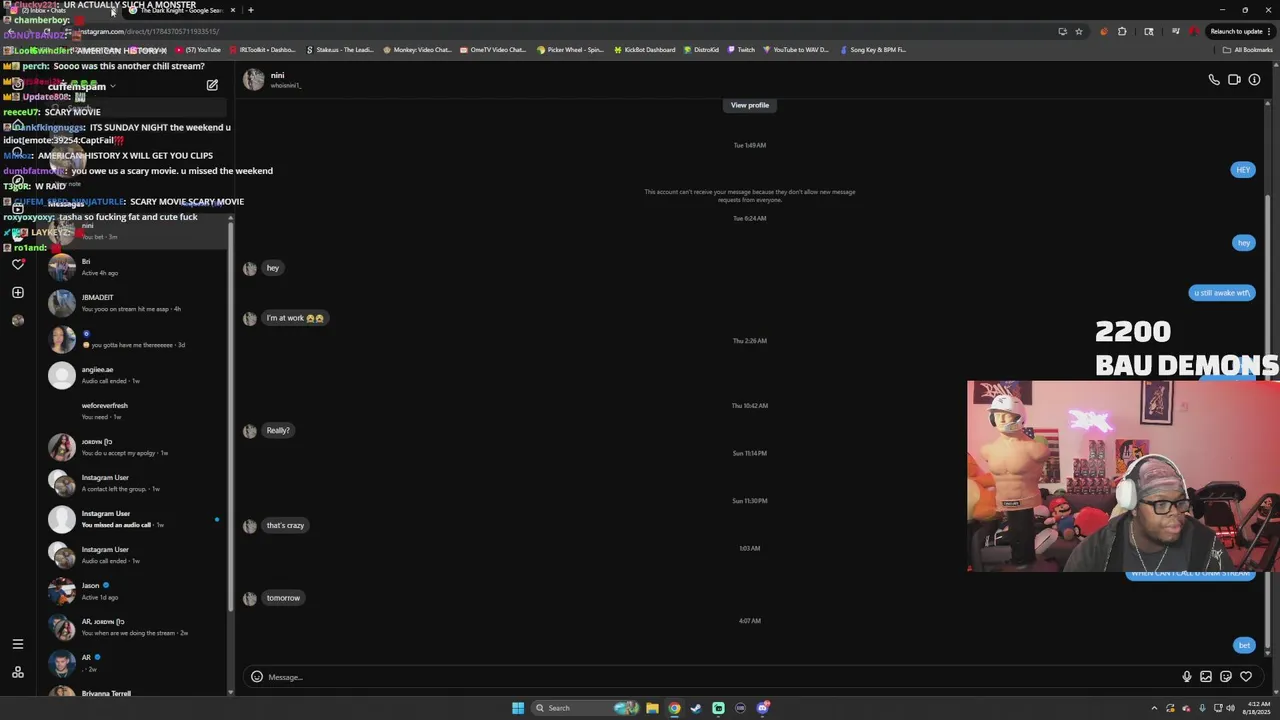Open conversation information panel

point(1254,80)
